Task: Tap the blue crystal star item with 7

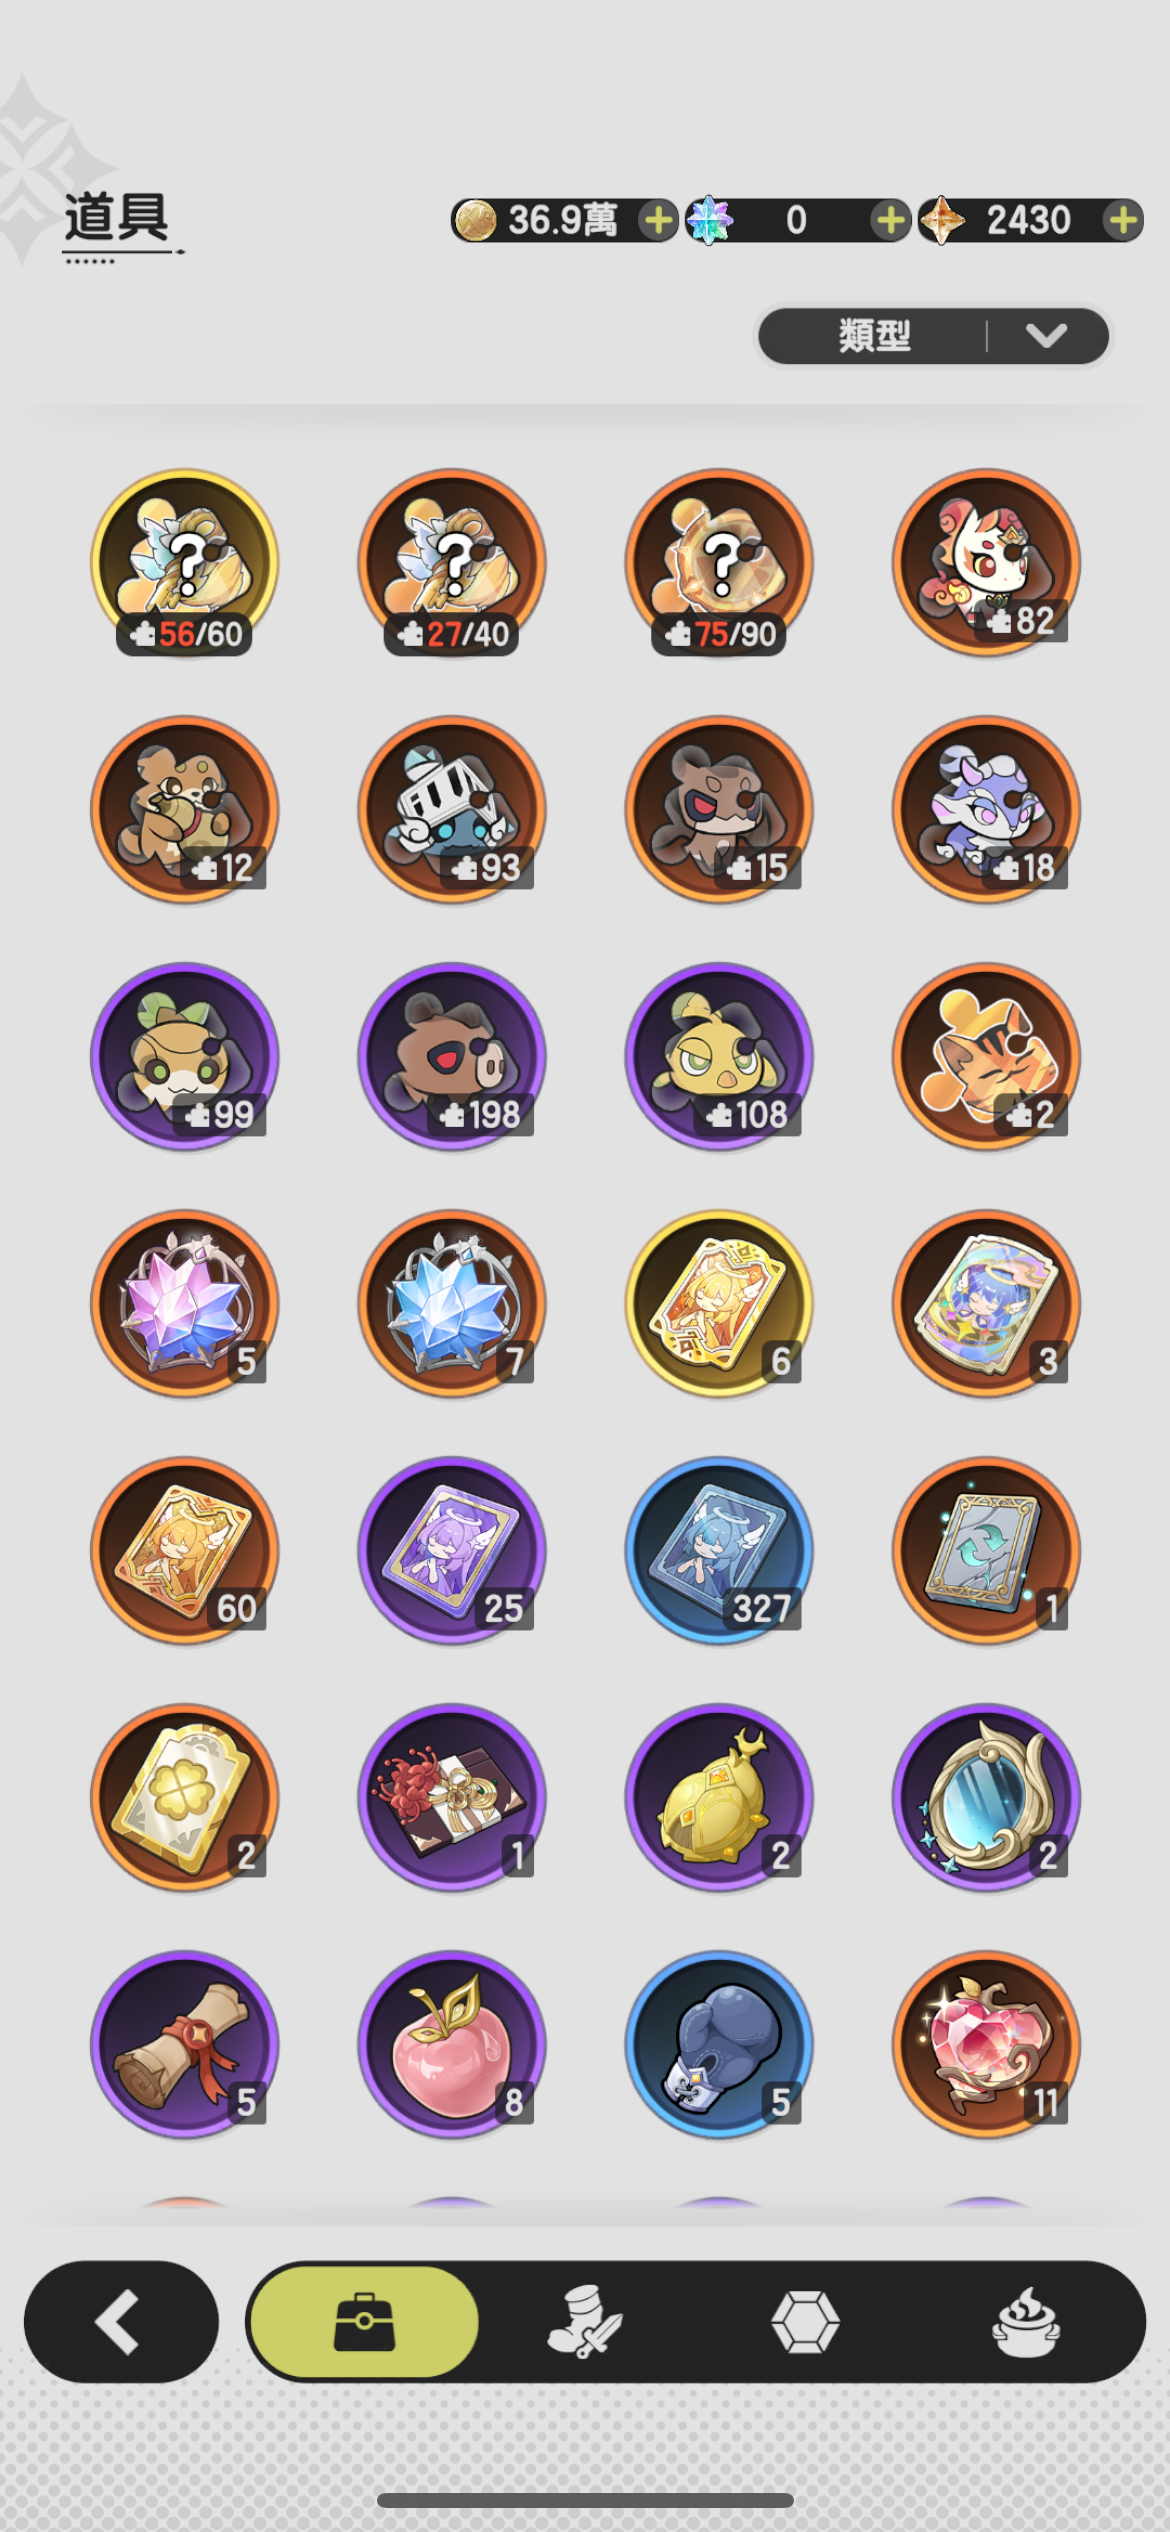Action: [452, 1303]
